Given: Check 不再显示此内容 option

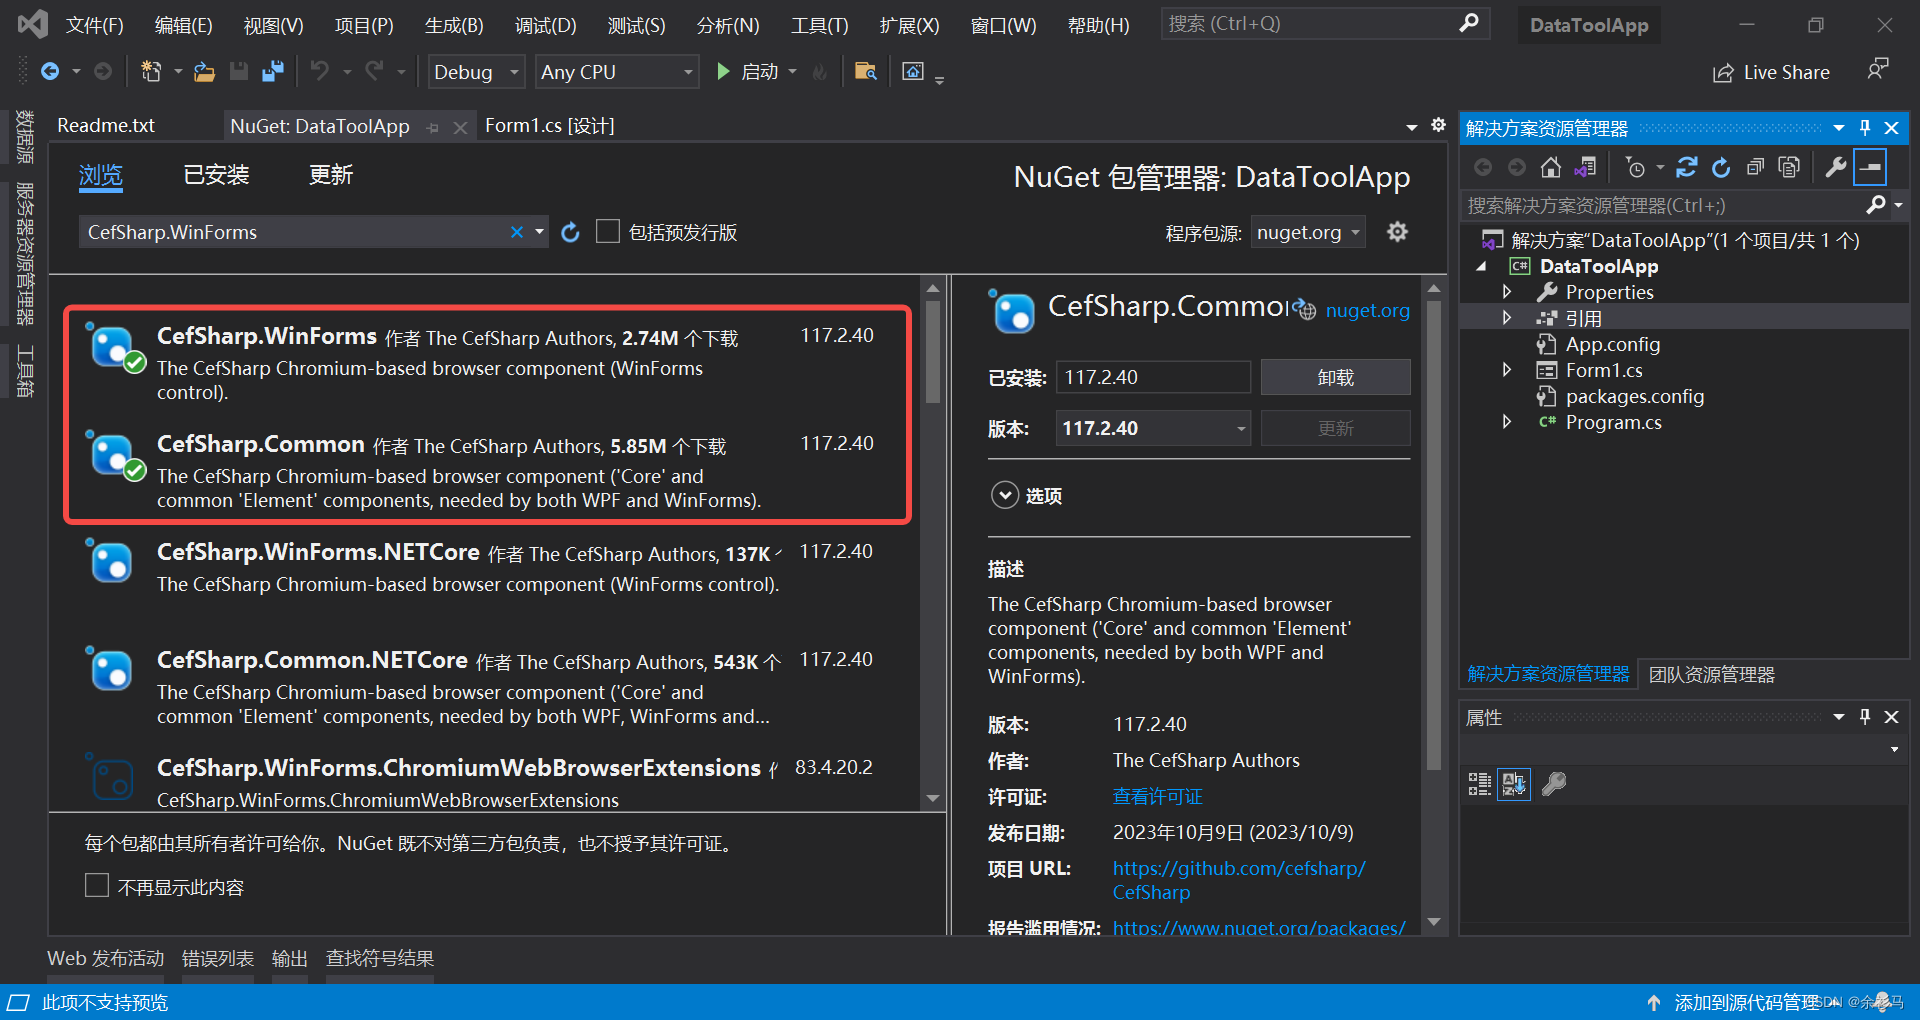Looking at the screenshot, I should pos(96,885).
